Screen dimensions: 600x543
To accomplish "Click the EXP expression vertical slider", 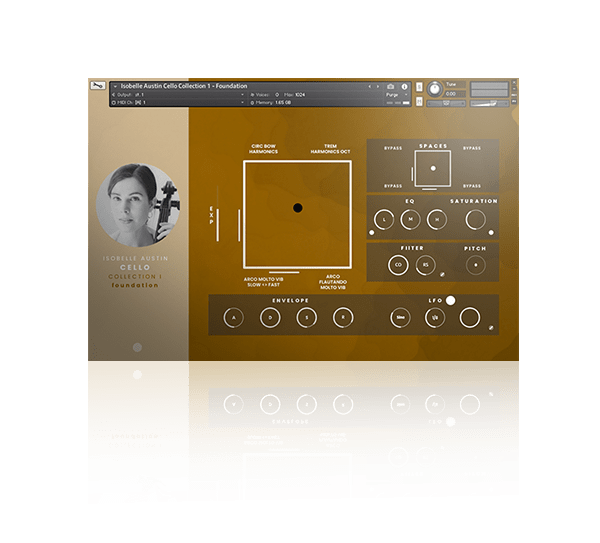I will pyautogui.click(x=218, y=225).
